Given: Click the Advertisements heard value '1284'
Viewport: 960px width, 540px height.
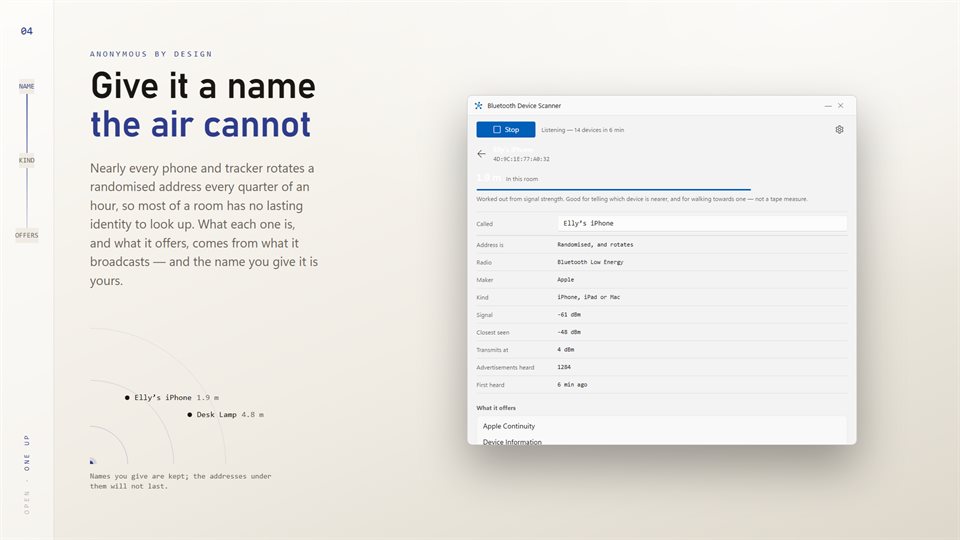Looking at the screenshot, I should 564,367.
